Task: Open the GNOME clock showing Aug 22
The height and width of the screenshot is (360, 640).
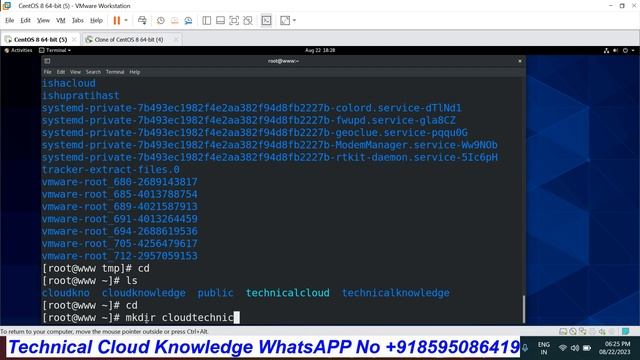Action: point(320,50)
